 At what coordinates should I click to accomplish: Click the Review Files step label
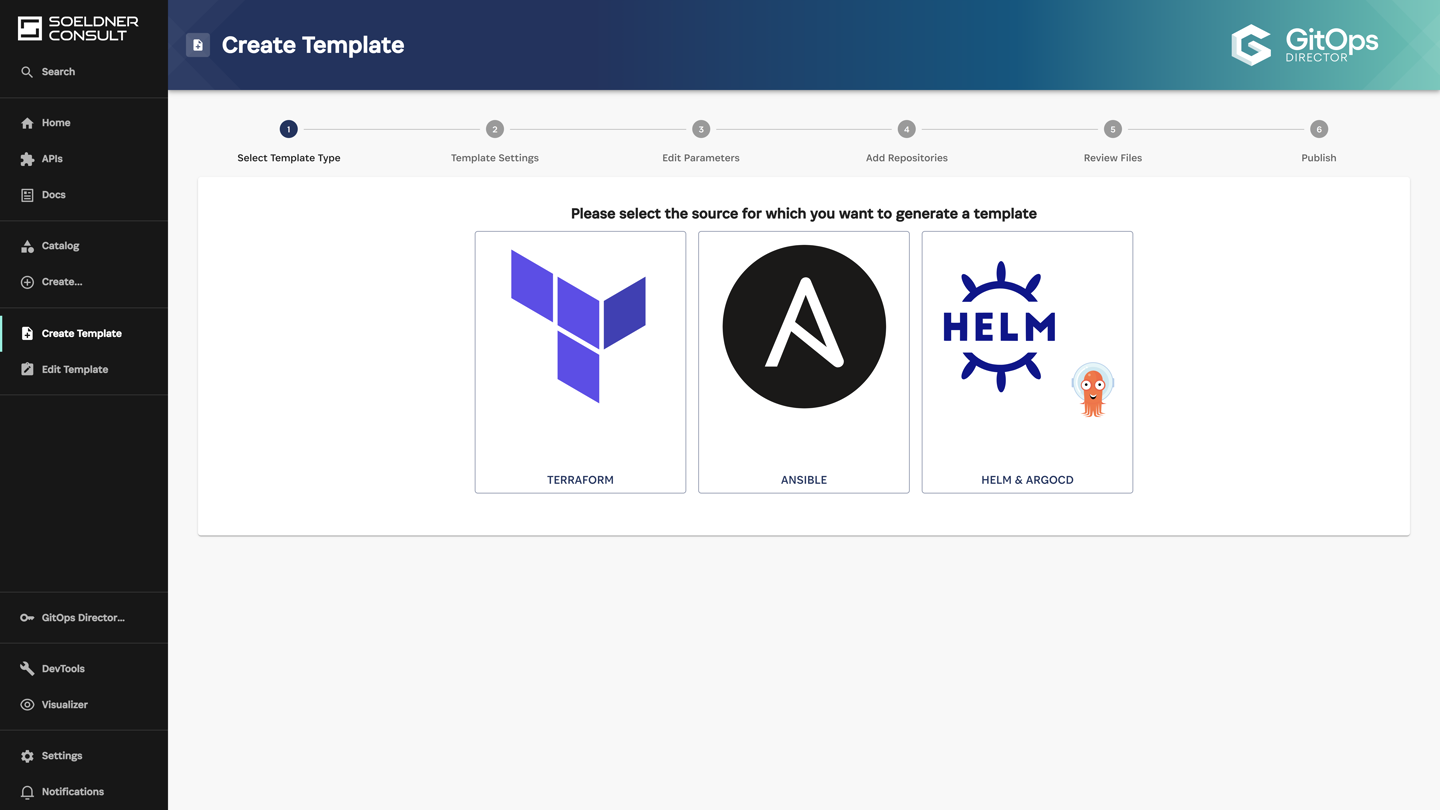1113,158
